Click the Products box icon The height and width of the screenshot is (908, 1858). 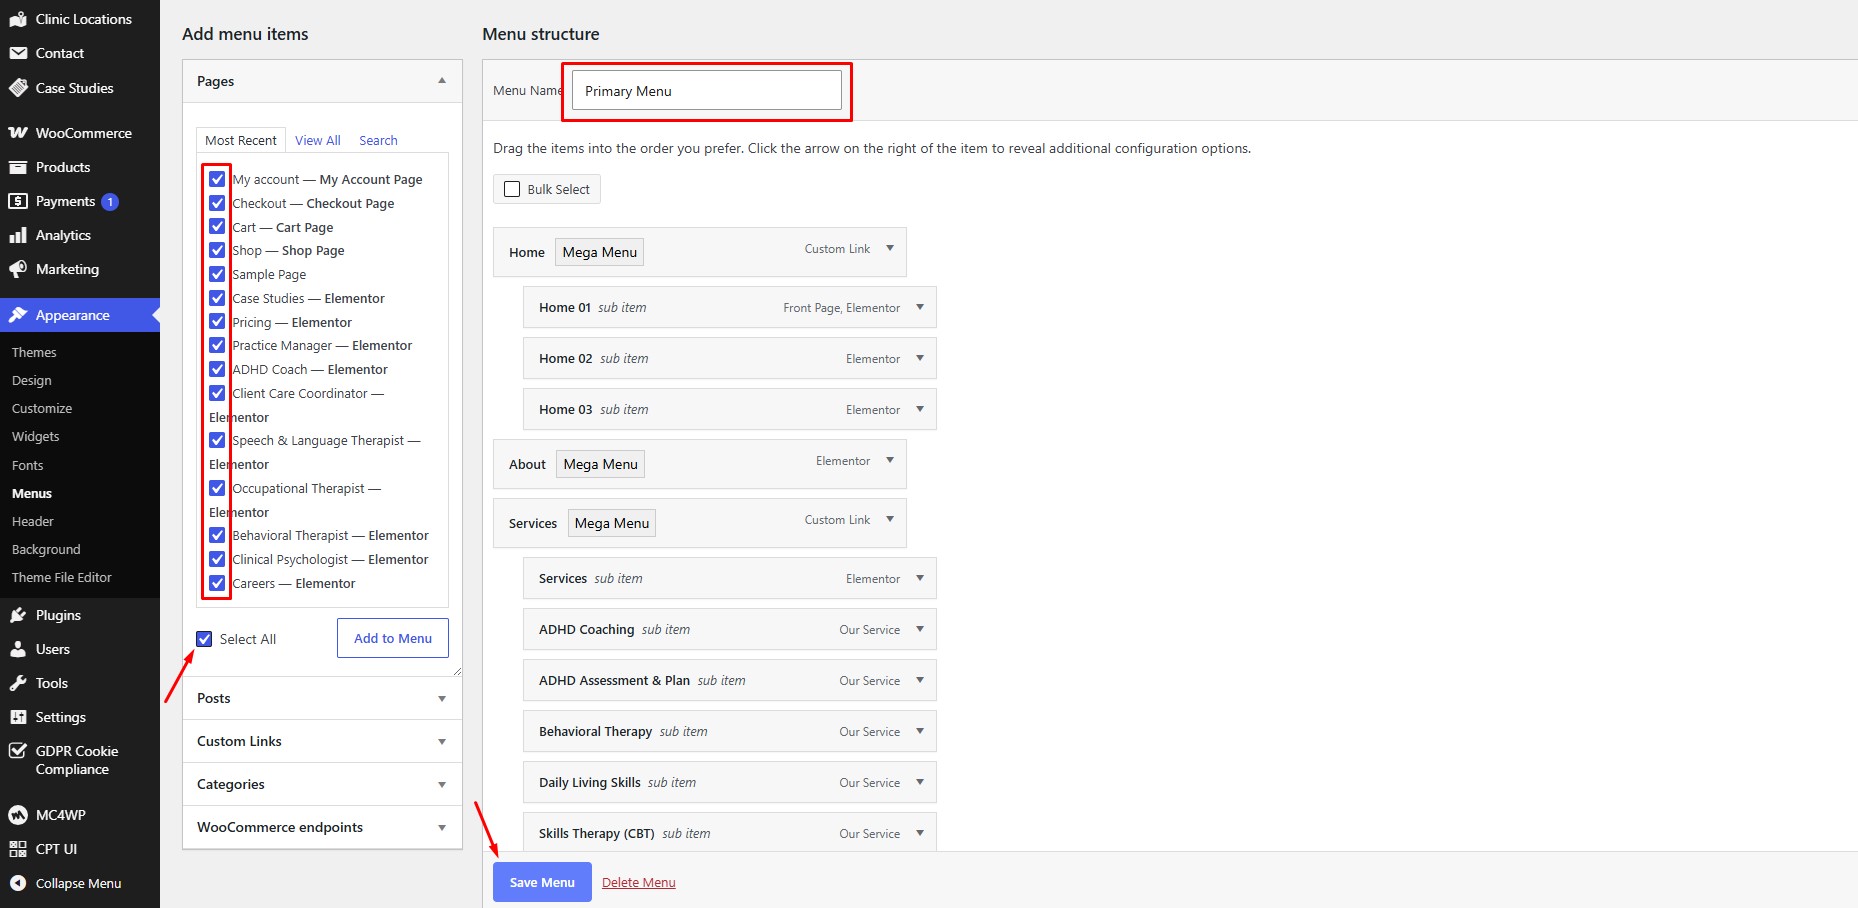click(18, 167)
